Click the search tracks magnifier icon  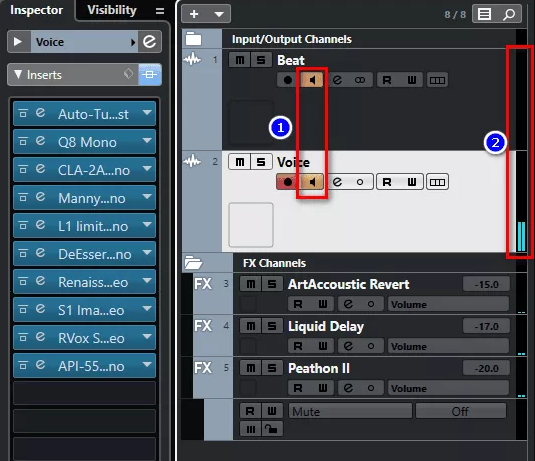click(509, 14)
